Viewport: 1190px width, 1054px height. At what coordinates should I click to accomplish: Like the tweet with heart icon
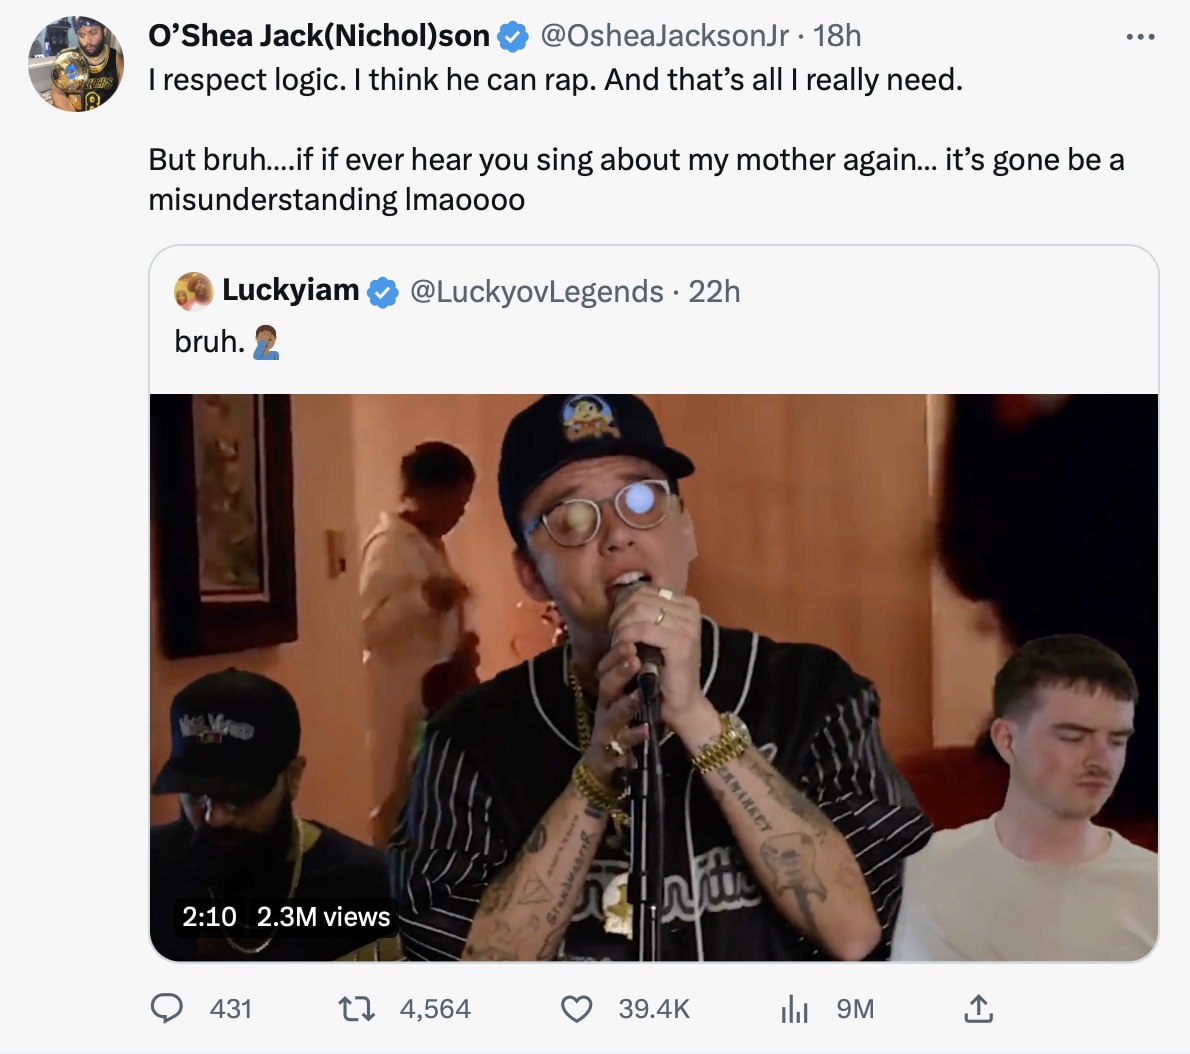[576, 1009]
